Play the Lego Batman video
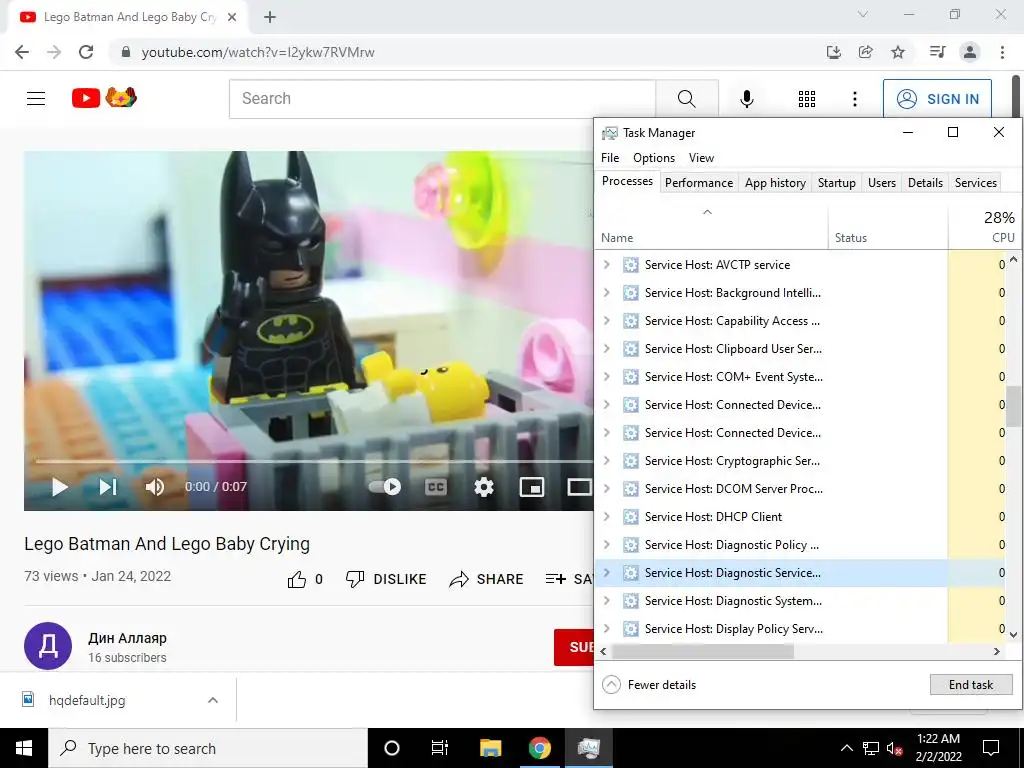The height and width of the screenshot is (768, 1024). click(59, 487)
